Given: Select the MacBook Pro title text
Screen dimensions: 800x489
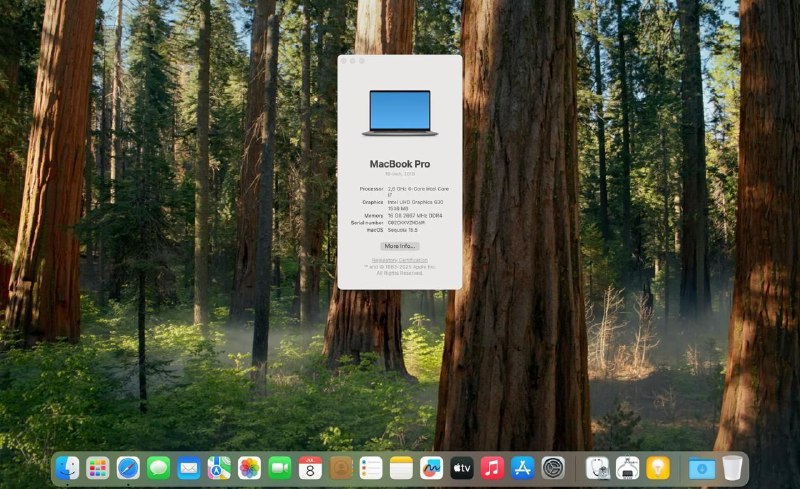Looking at the screenshot, I should [400, 164].
